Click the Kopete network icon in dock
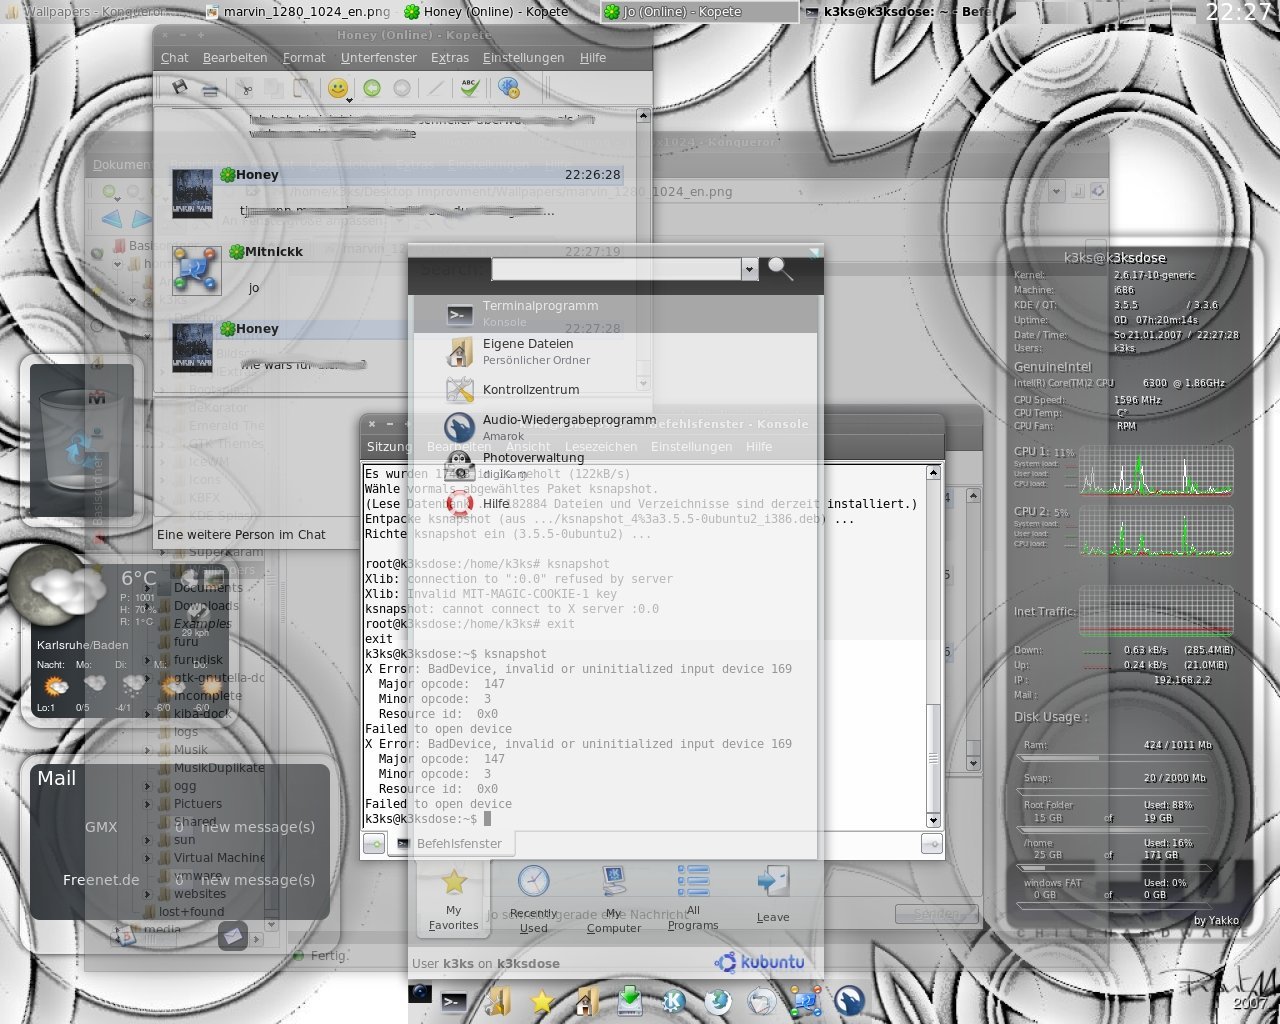Screen dimensions: 1280x1024 pyautogui.click(x=806, y=1000)
